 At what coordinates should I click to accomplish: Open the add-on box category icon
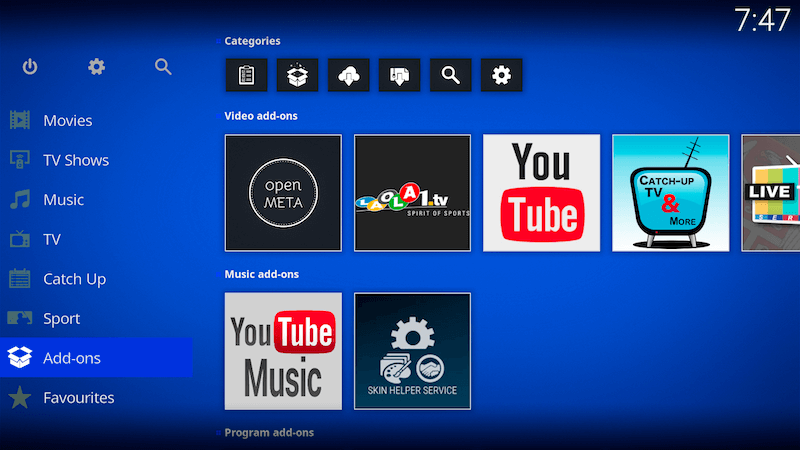click(297, 75)
